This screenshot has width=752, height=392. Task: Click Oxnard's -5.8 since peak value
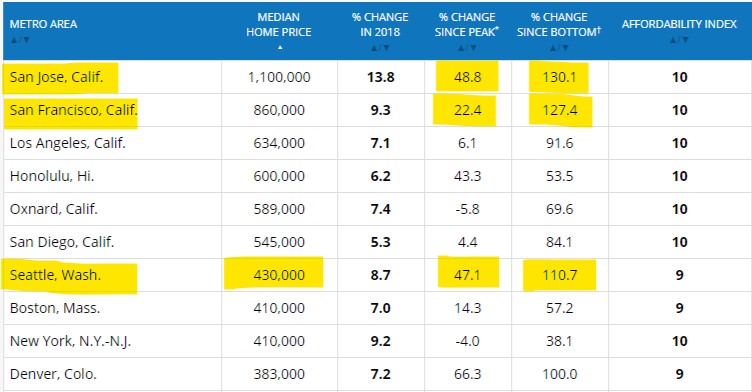(467, 209)
